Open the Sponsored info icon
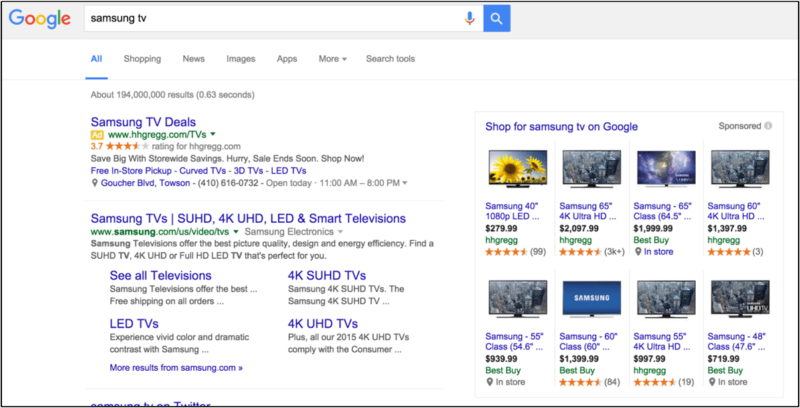This screenshot has height=408, width=800. pyautogui.click(x=768, y=125)
